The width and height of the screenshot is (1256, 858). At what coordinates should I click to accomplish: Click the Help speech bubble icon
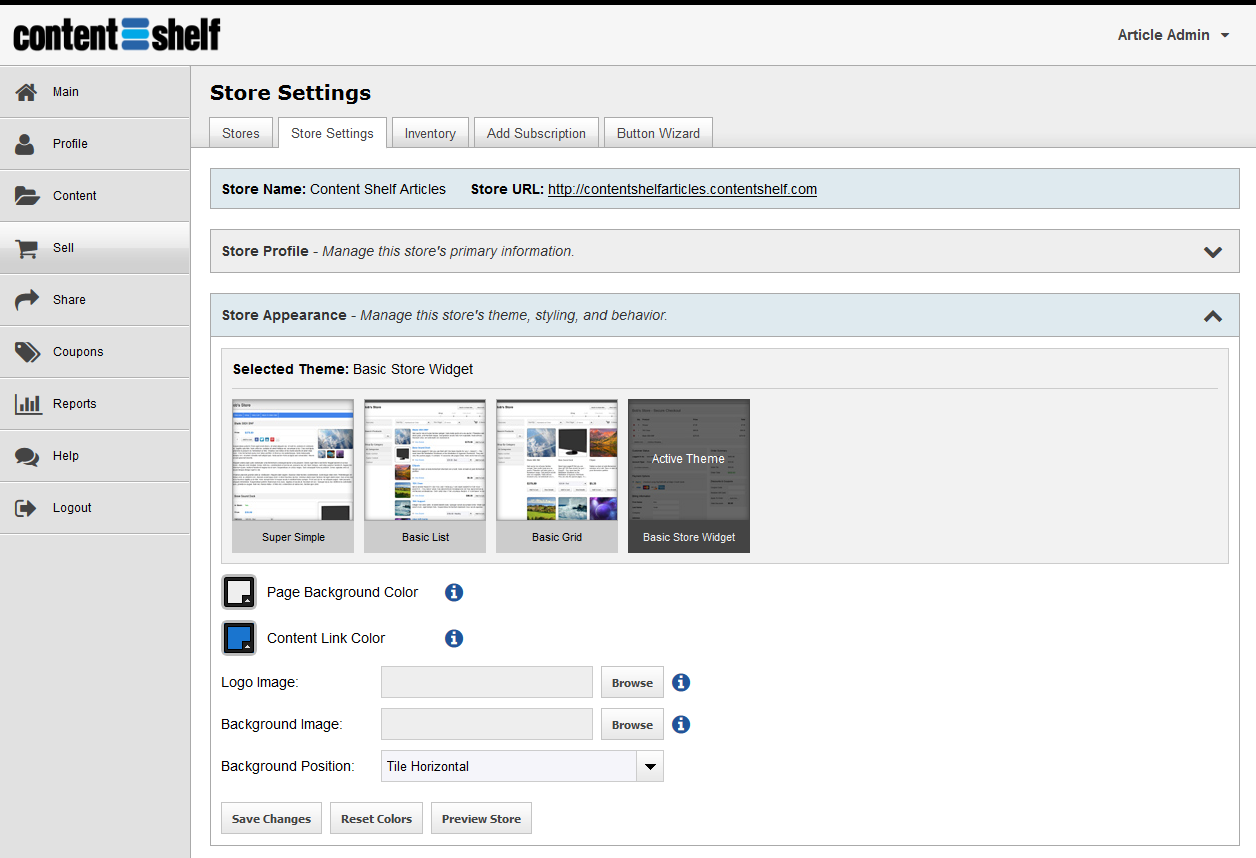click(26, 456)
